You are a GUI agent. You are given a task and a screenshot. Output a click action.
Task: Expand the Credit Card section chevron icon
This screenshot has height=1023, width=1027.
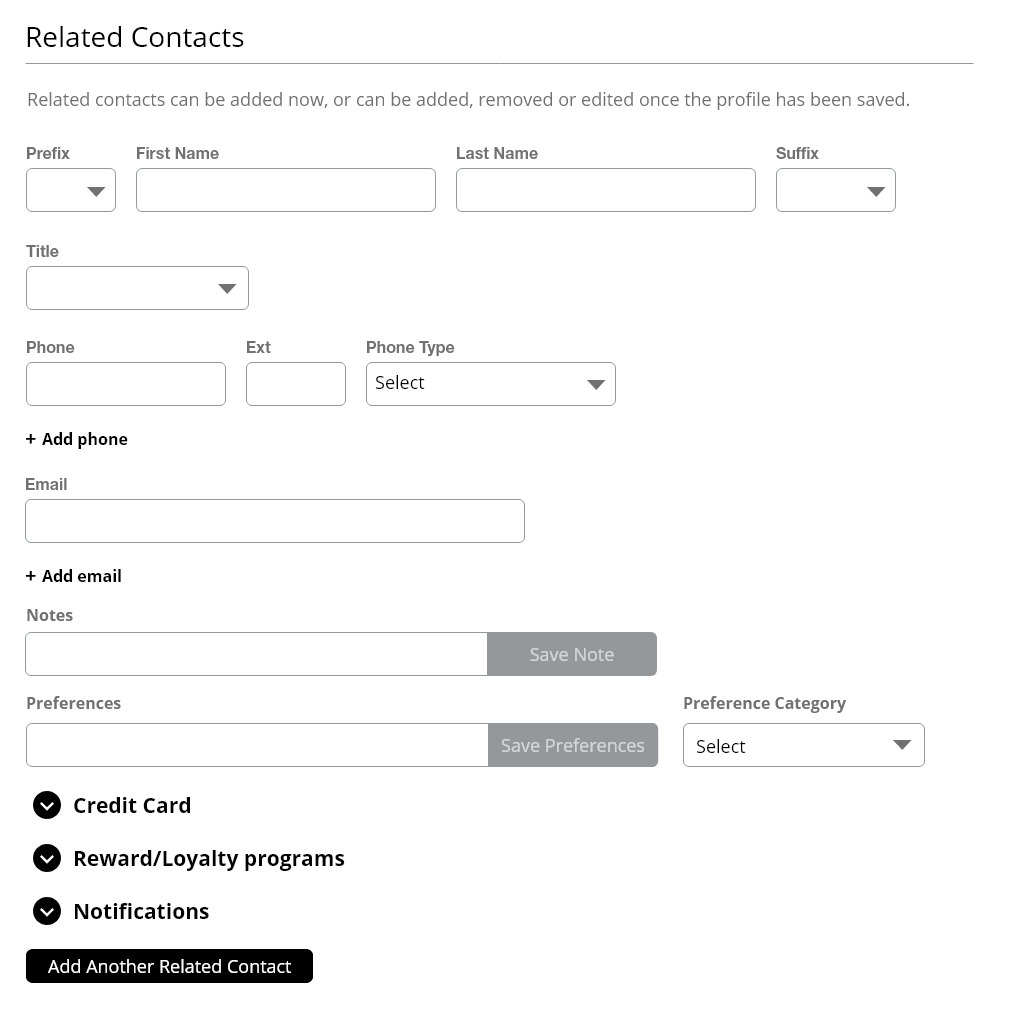(x=47, y=805)
